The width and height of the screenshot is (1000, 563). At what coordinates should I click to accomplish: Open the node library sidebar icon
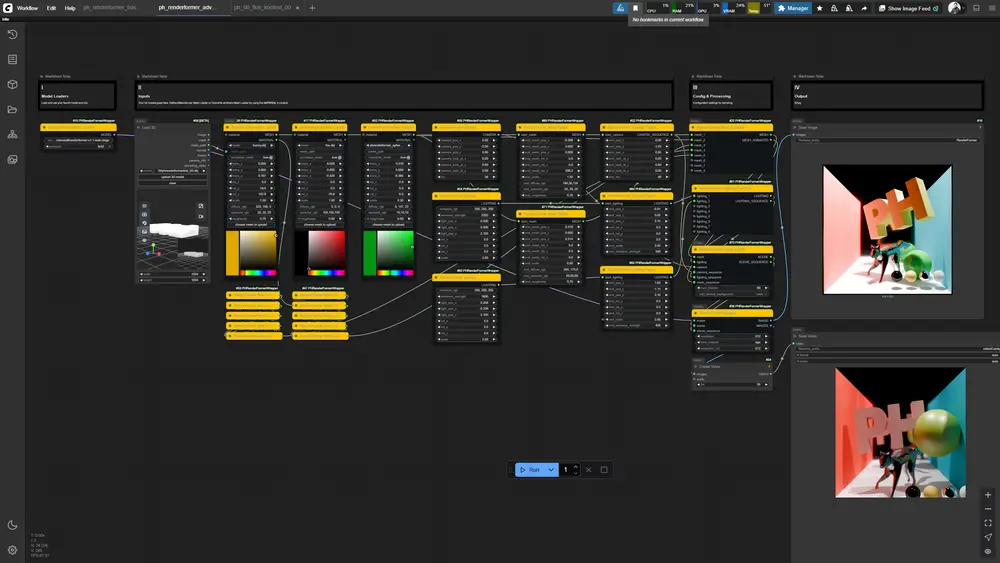tap(12, 59)
